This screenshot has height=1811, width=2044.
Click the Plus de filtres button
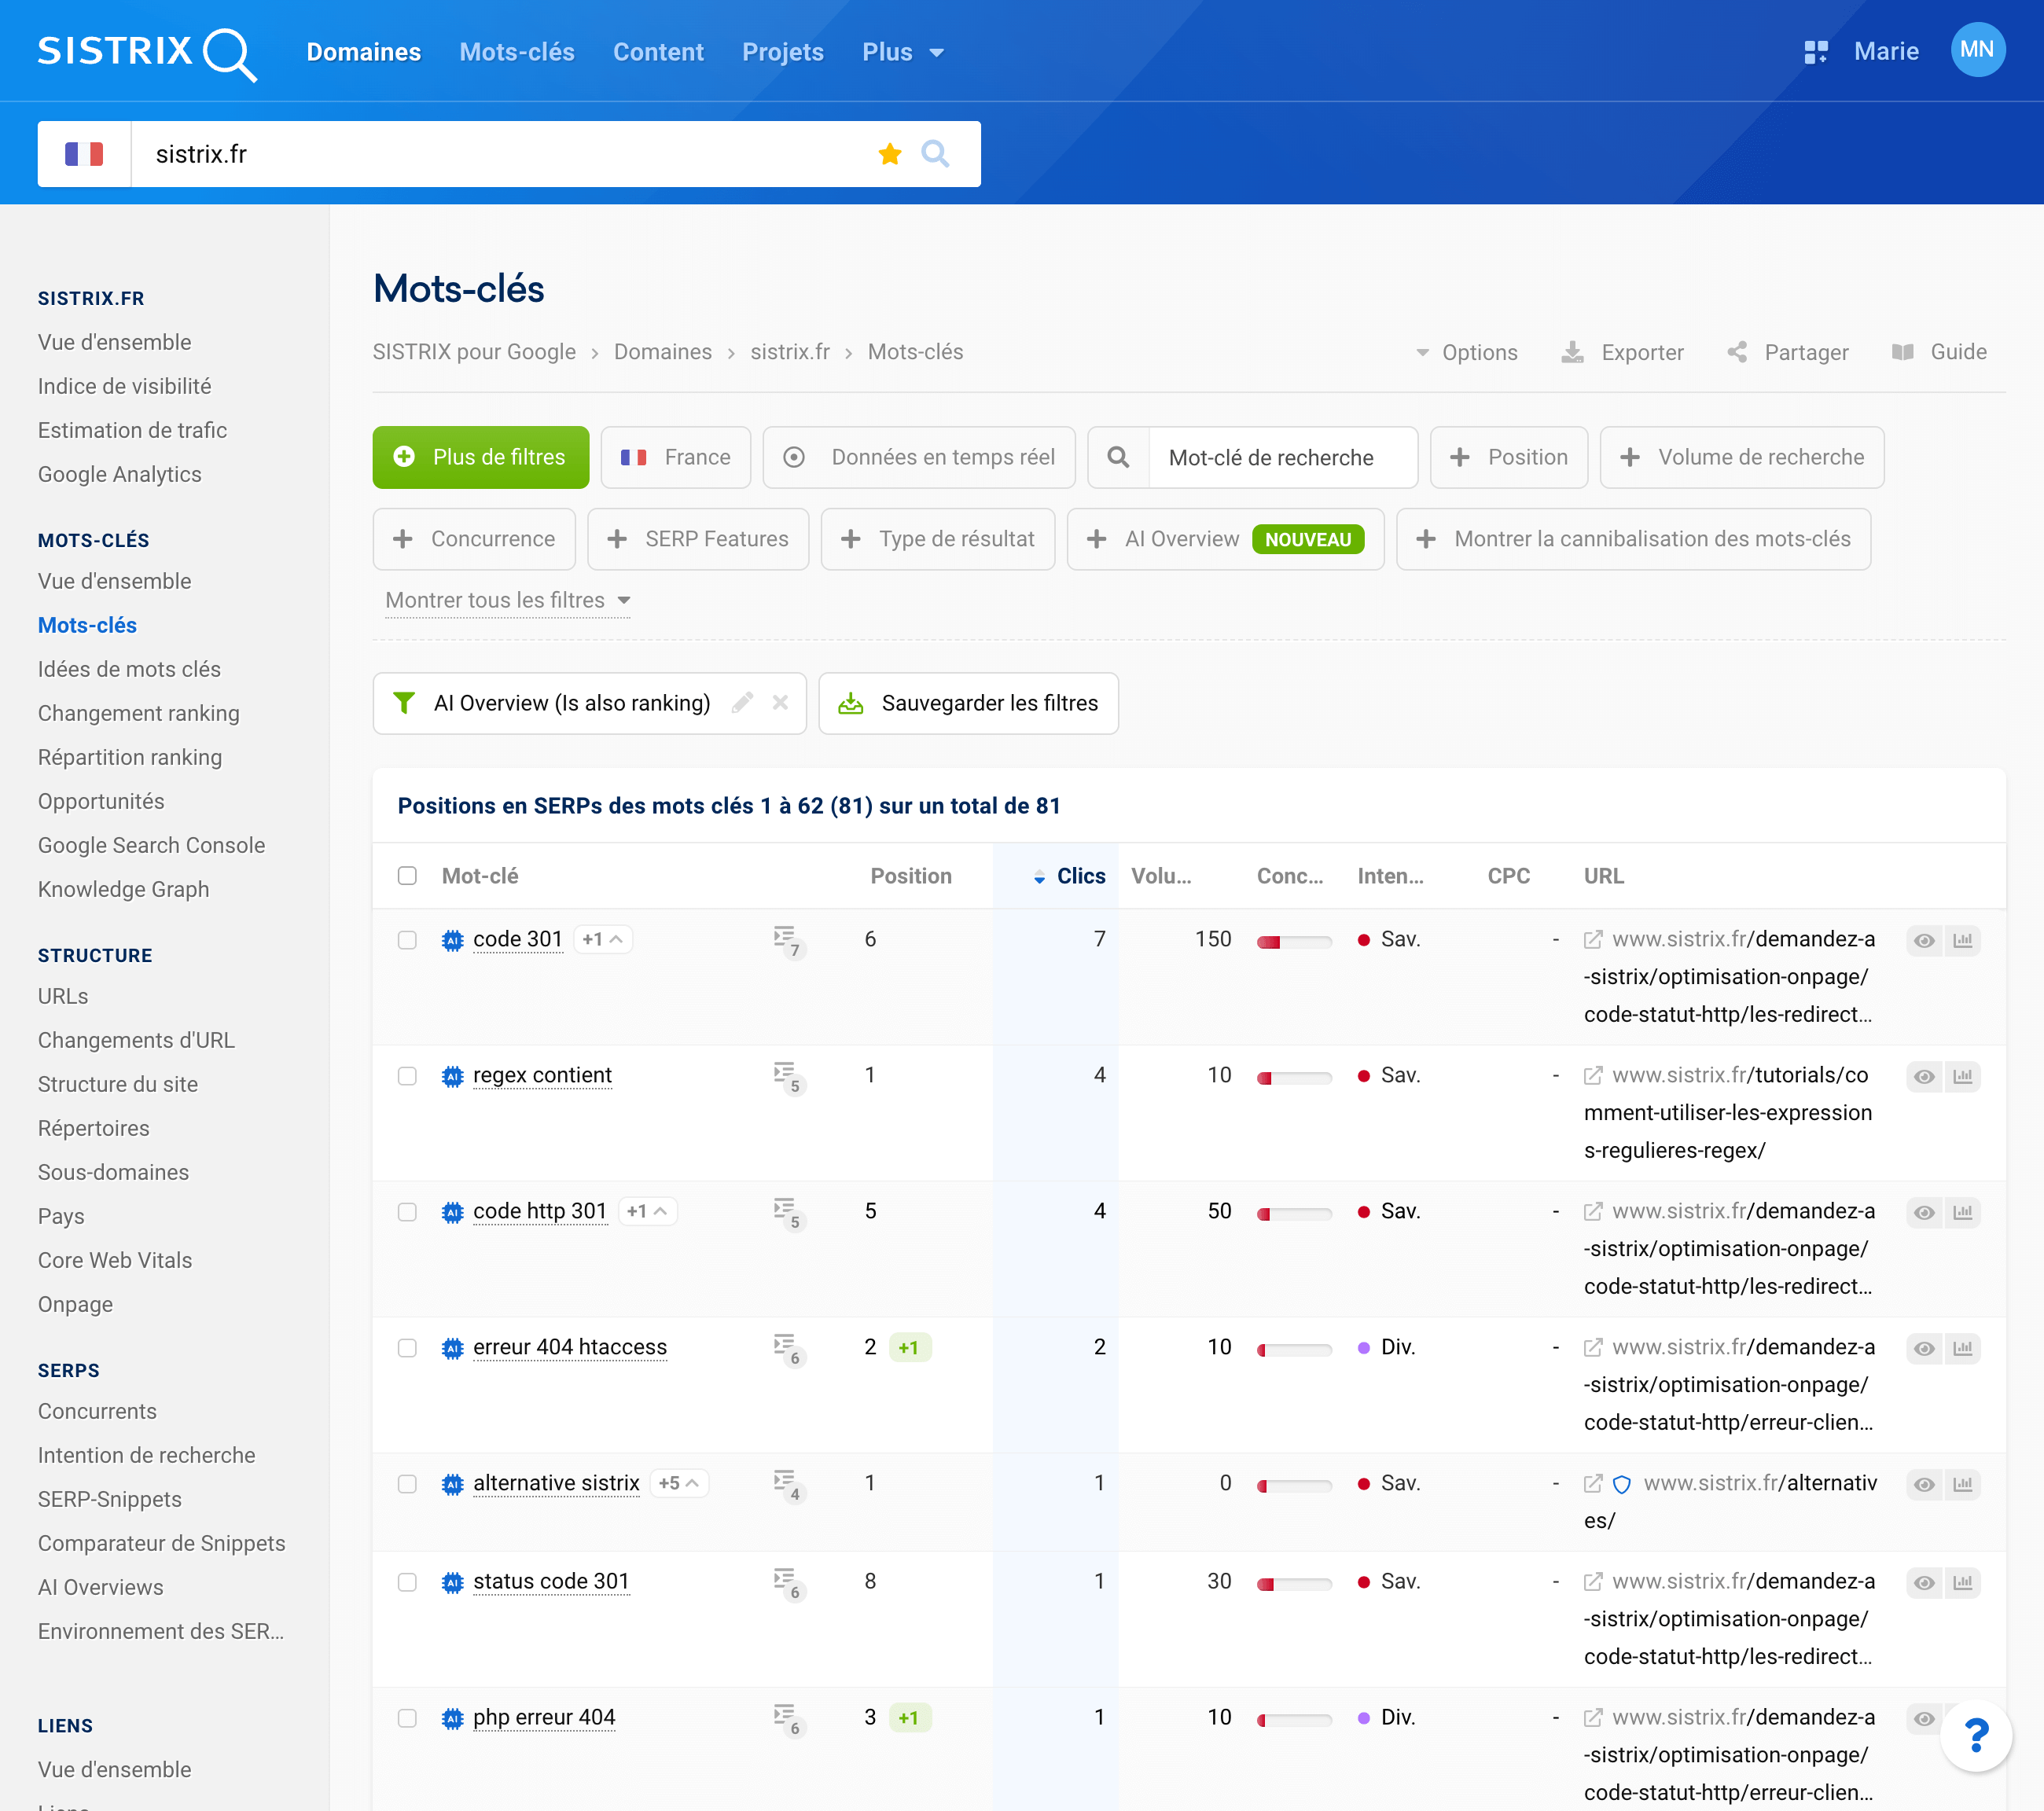point(481,457)
